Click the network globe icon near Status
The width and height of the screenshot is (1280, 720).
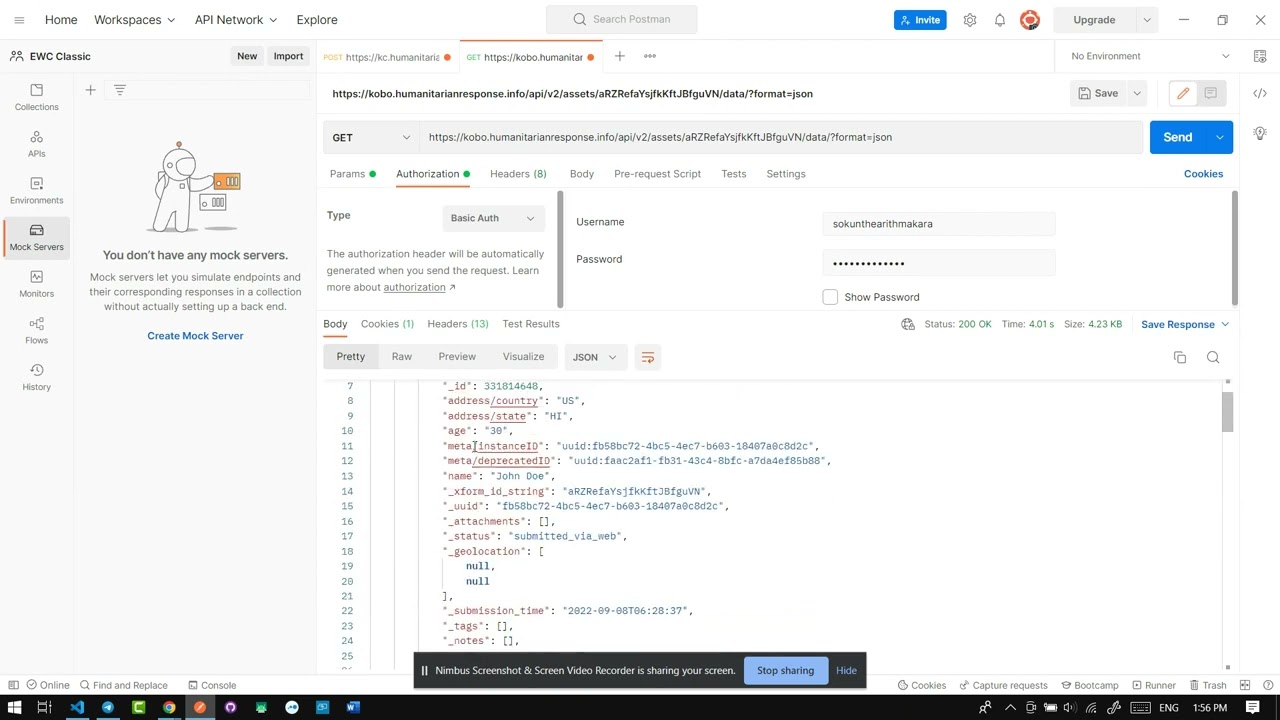(x=908, y=324)
